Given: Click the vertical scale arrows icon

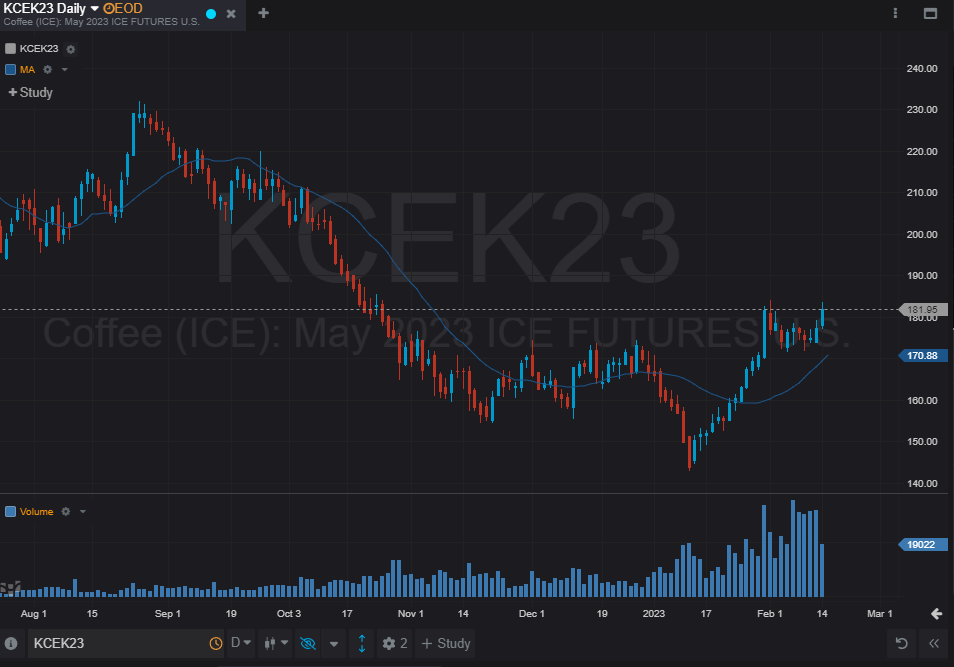Looking at the screenshot, I should 361,643.
